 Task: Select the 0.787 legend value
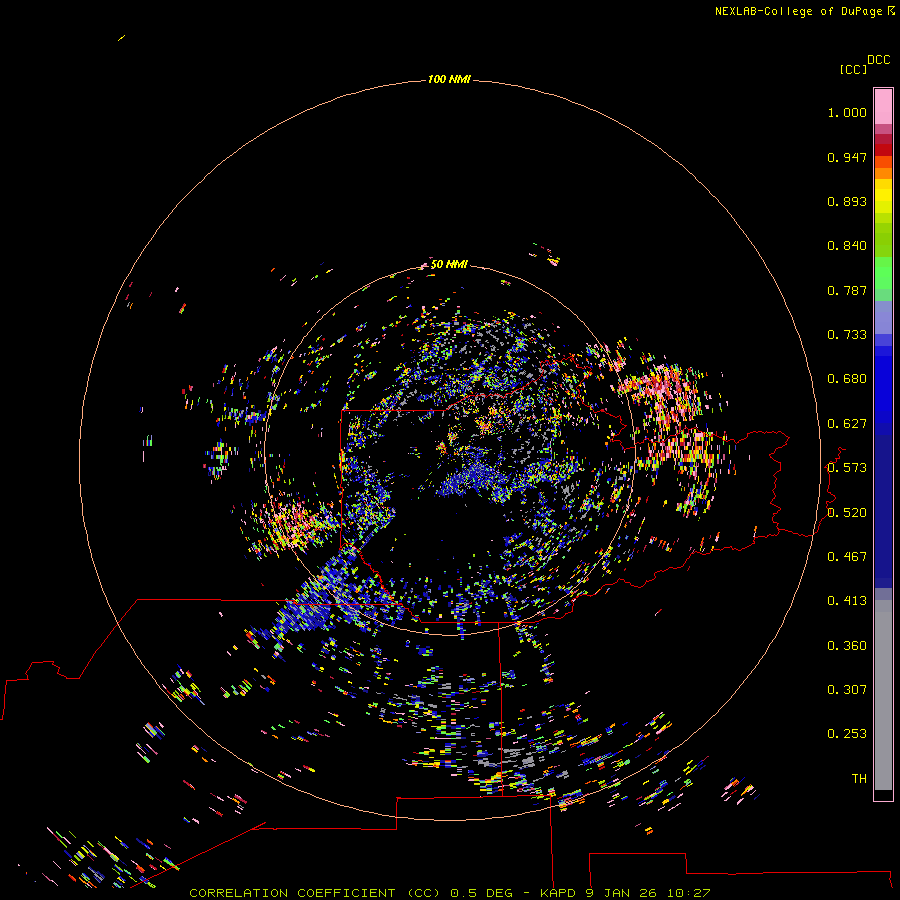(847, 290)
